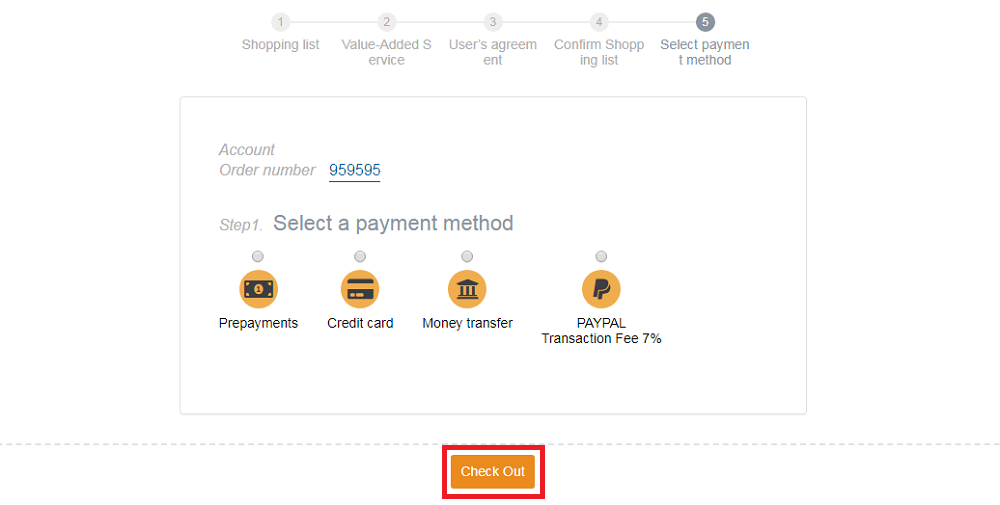This screenshot has width=1000, height=505.
Task: Choose the PAYPAL radio button
Action: click(x=601, y=256)
